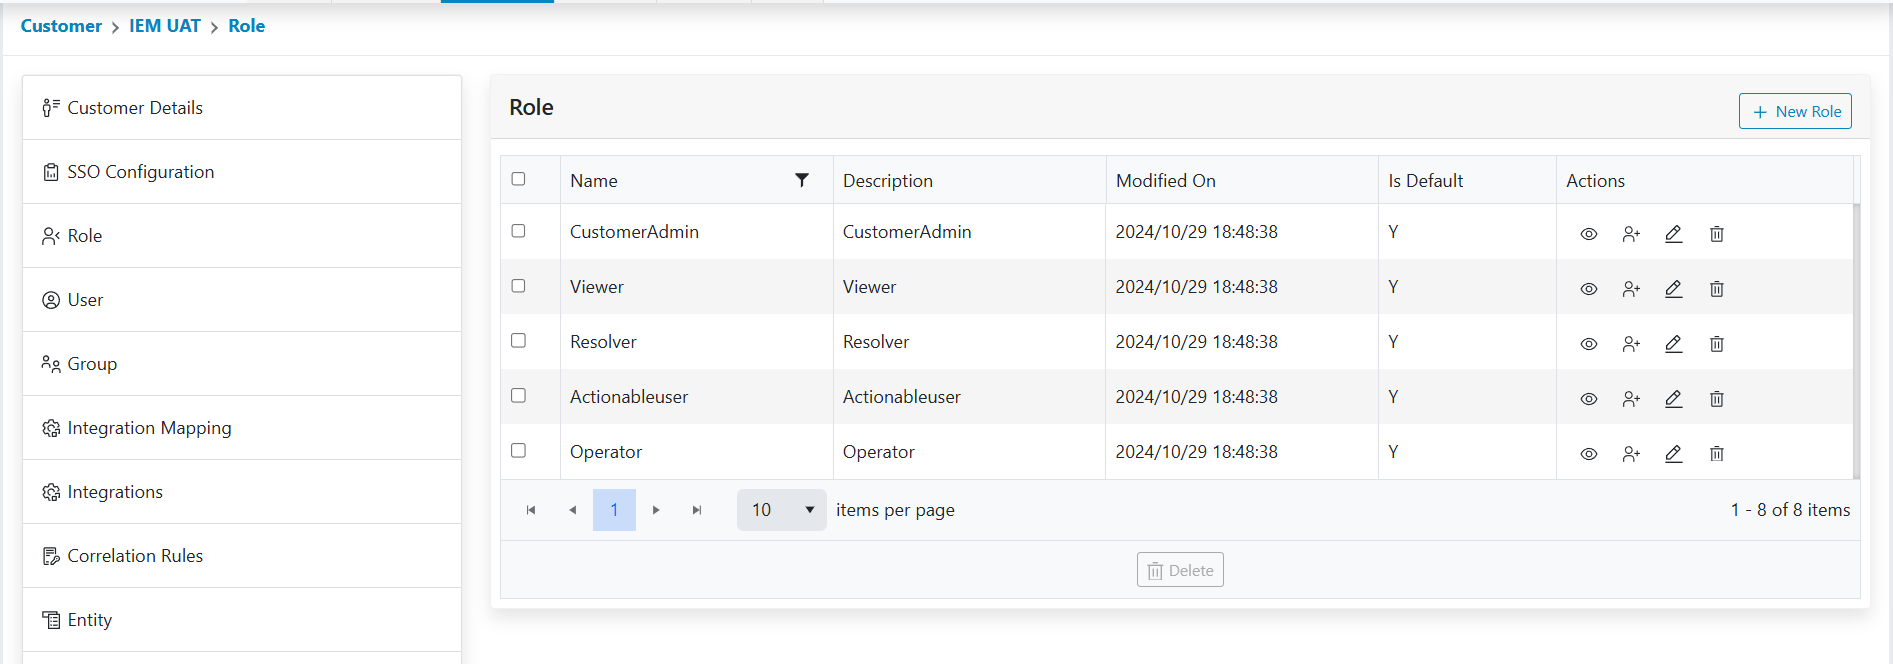Open SSO Configuration in the sidebar

coord(140,172)
